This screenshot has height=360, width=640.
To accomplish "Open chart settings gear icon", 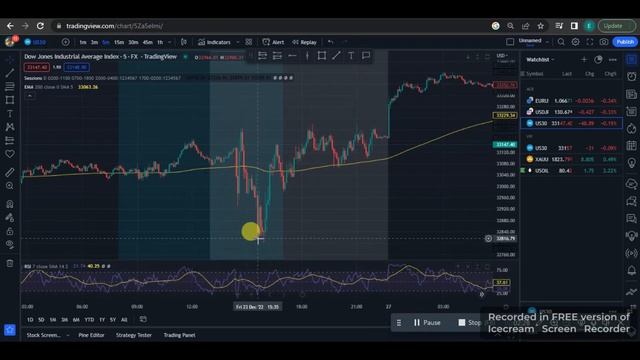I will click(576, 42).
